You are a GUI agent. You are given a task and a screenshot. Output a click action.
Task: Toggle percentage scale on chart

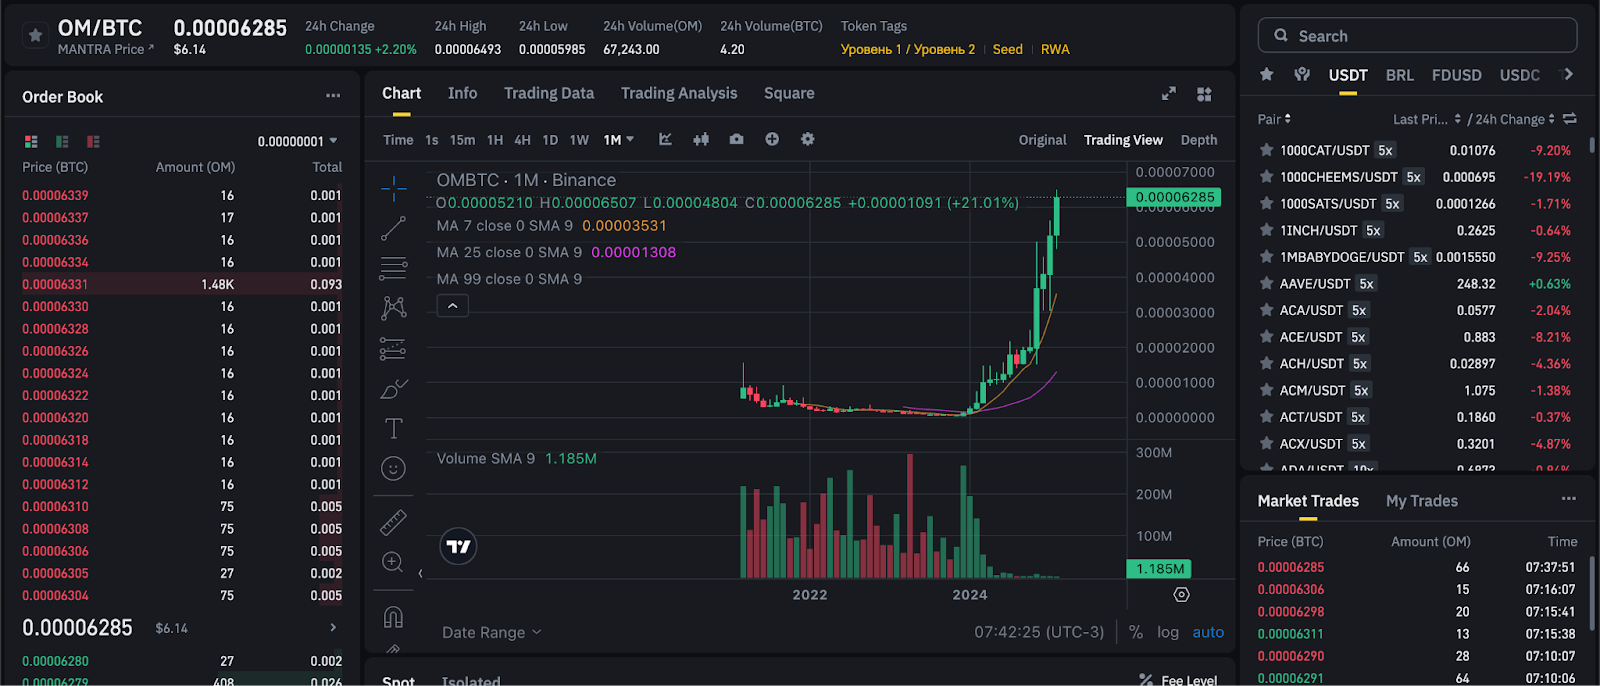point(1136,632)
